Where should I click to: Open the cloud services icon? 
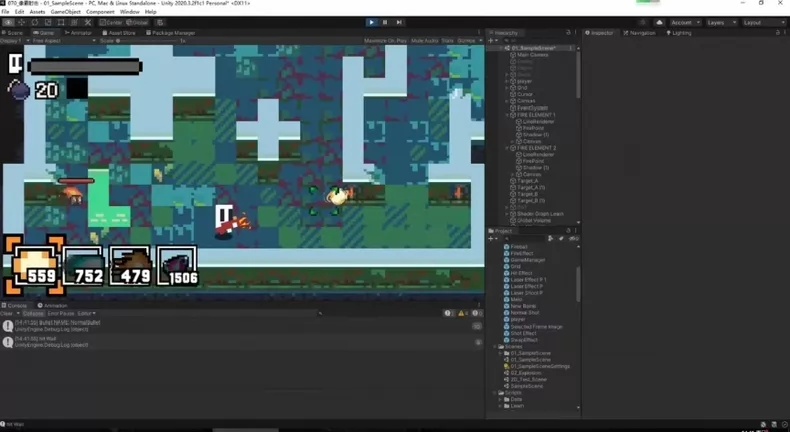tap(659, 22)
